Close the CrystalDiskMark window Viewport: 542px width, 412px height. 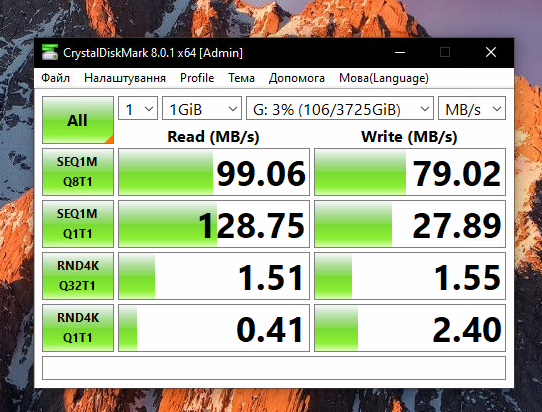[x=491, y=53]
